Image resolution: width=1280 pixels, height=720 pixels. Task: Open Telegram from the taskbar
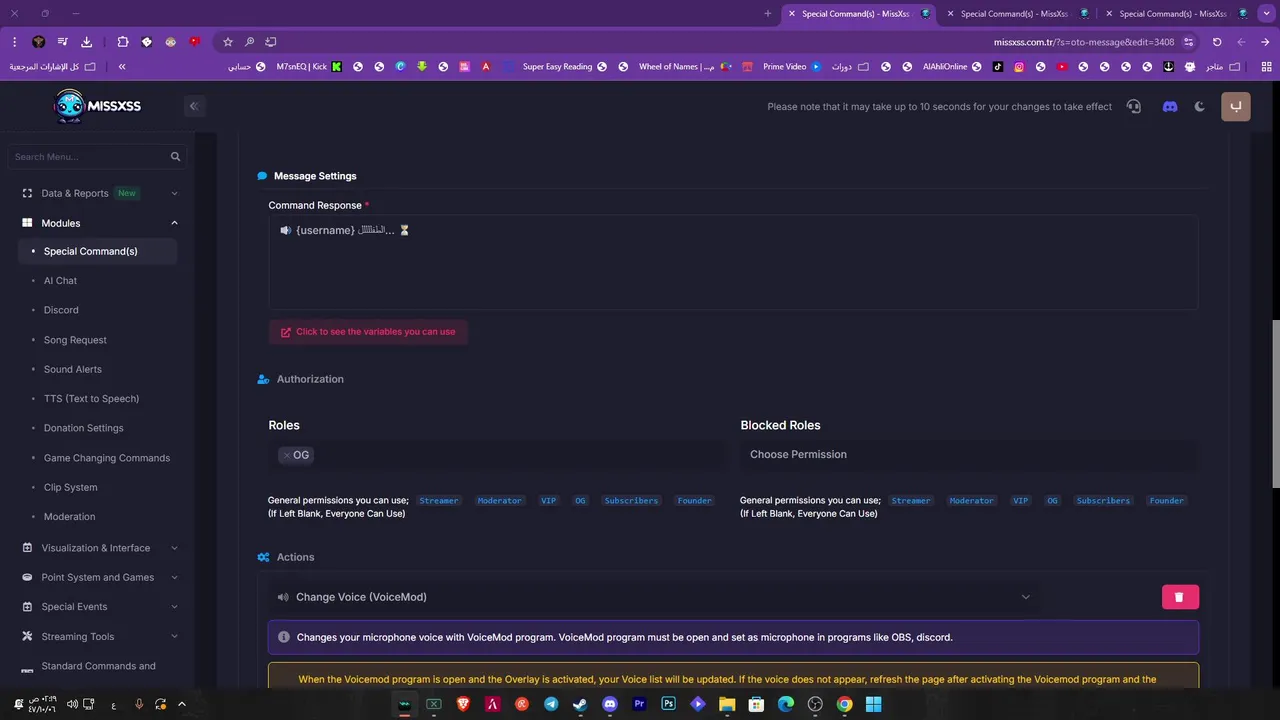(x=551, y=704)
